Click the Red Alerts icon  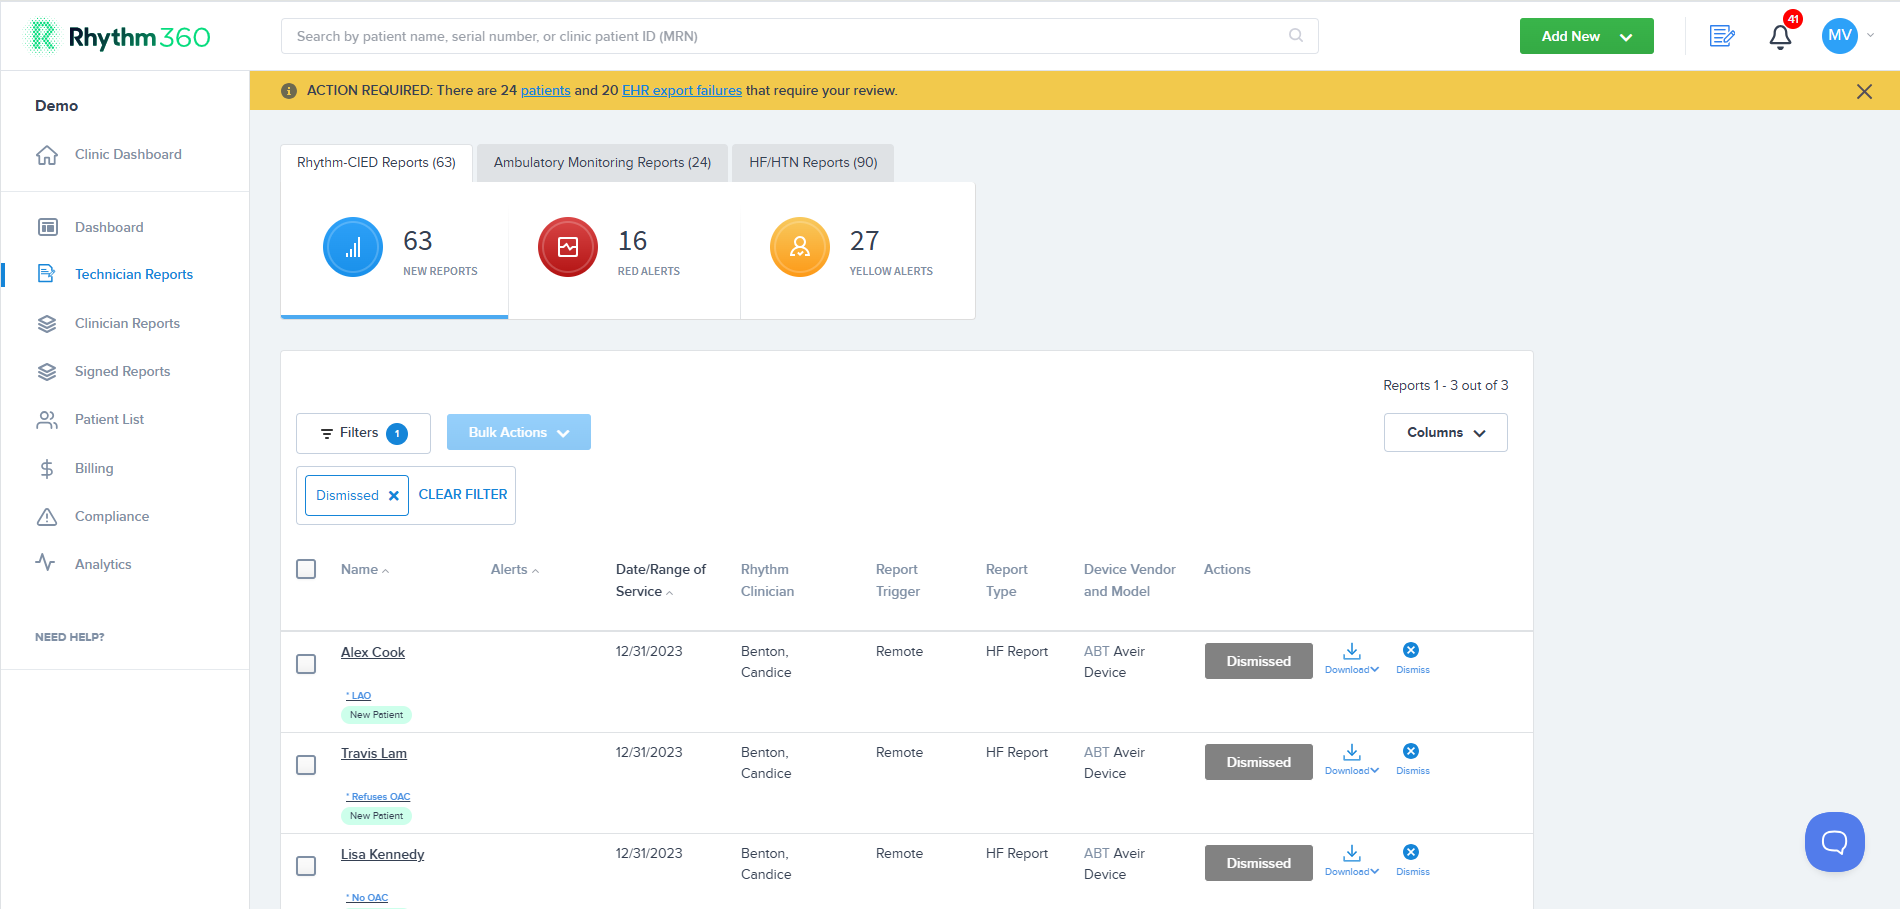tap(568, 247)
